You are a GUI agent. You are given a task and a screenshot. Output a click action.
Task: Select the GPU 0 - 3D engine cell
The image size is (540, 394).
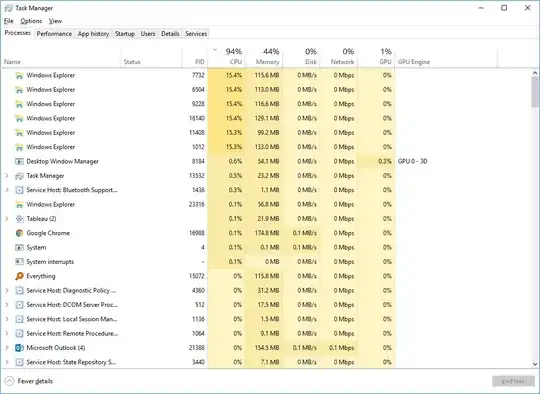[x=413, y=161]
